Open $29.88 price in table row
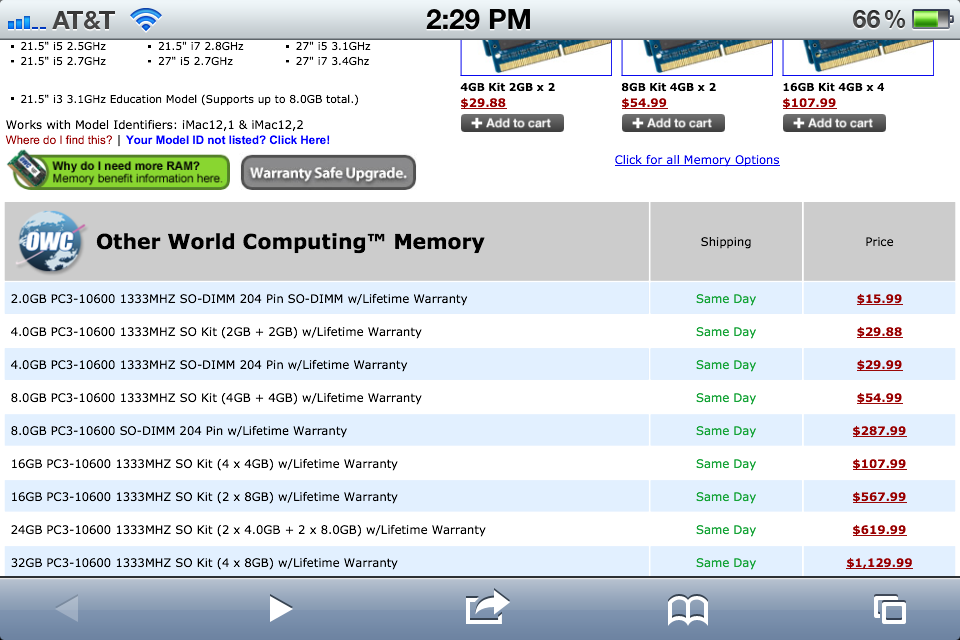 [879, 332]
